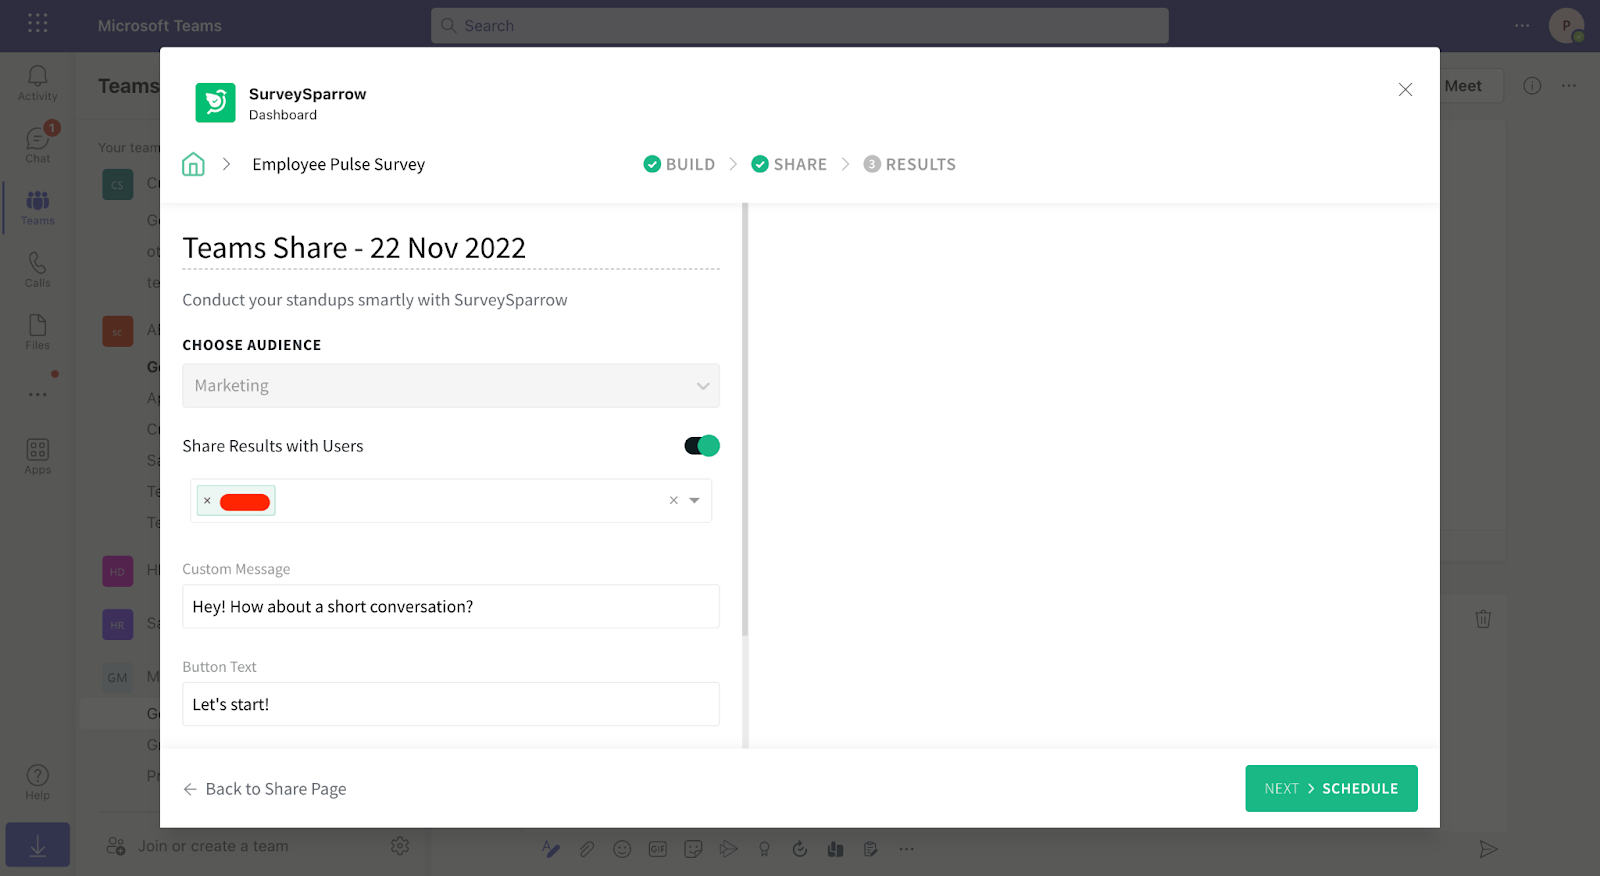Click Back to Share Page link

pyautogui.click(x=265, y=789)
